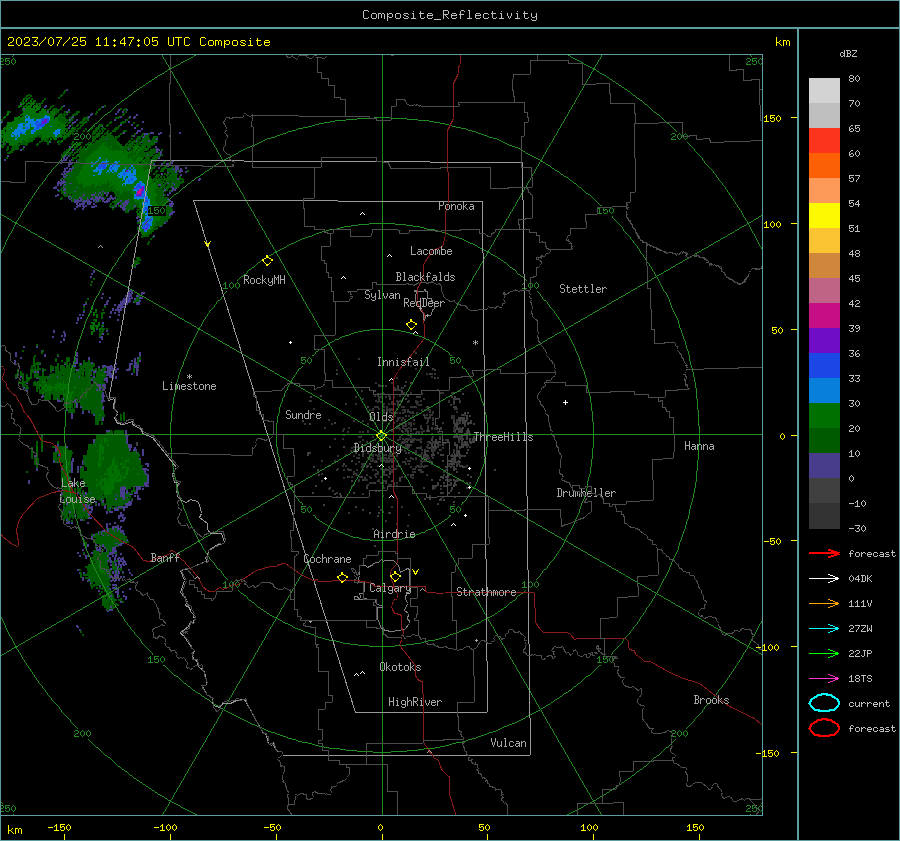Select the cyan current ellipse icon
The image size is (900, 841).
point(824,703)
